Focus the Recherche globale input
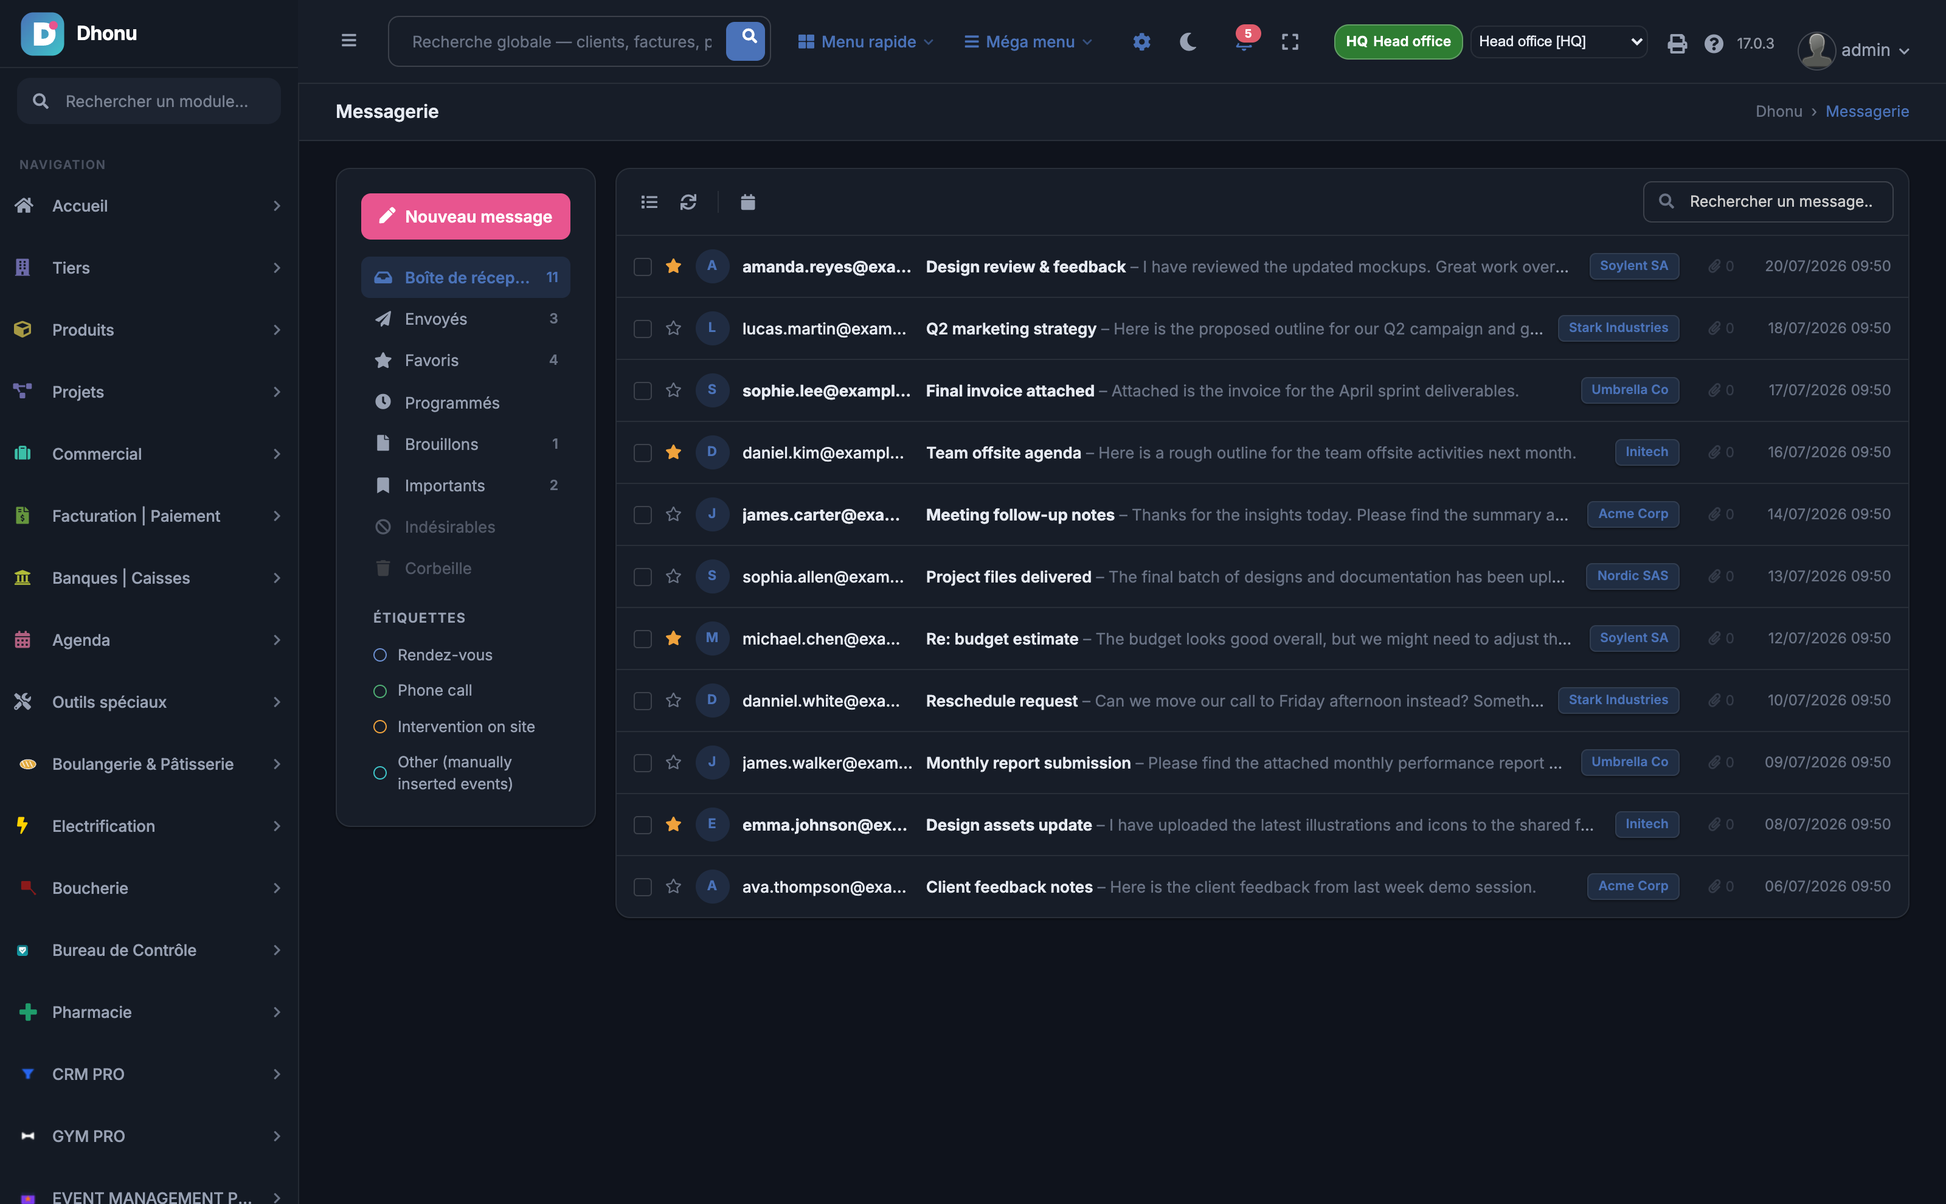The width and height of the screenshot is (1946, 1204). 560,42
